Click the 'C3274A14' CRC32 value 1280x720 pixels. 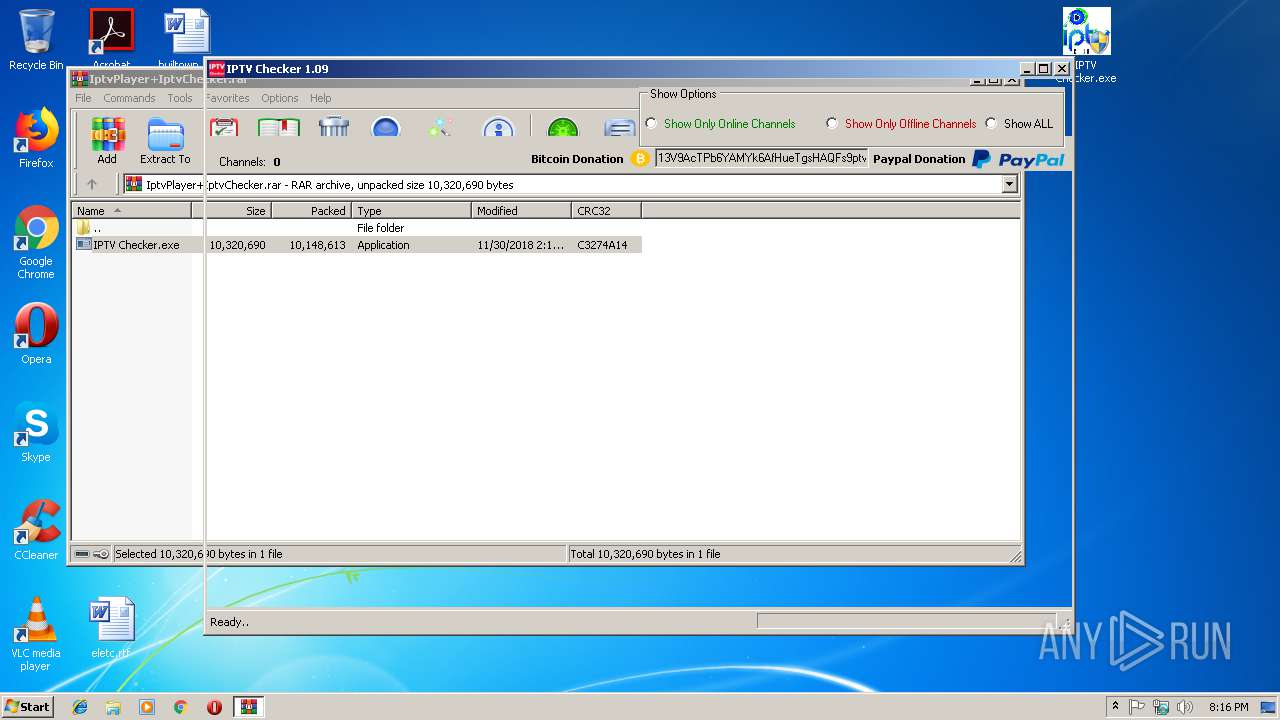[x=602, y=245]
